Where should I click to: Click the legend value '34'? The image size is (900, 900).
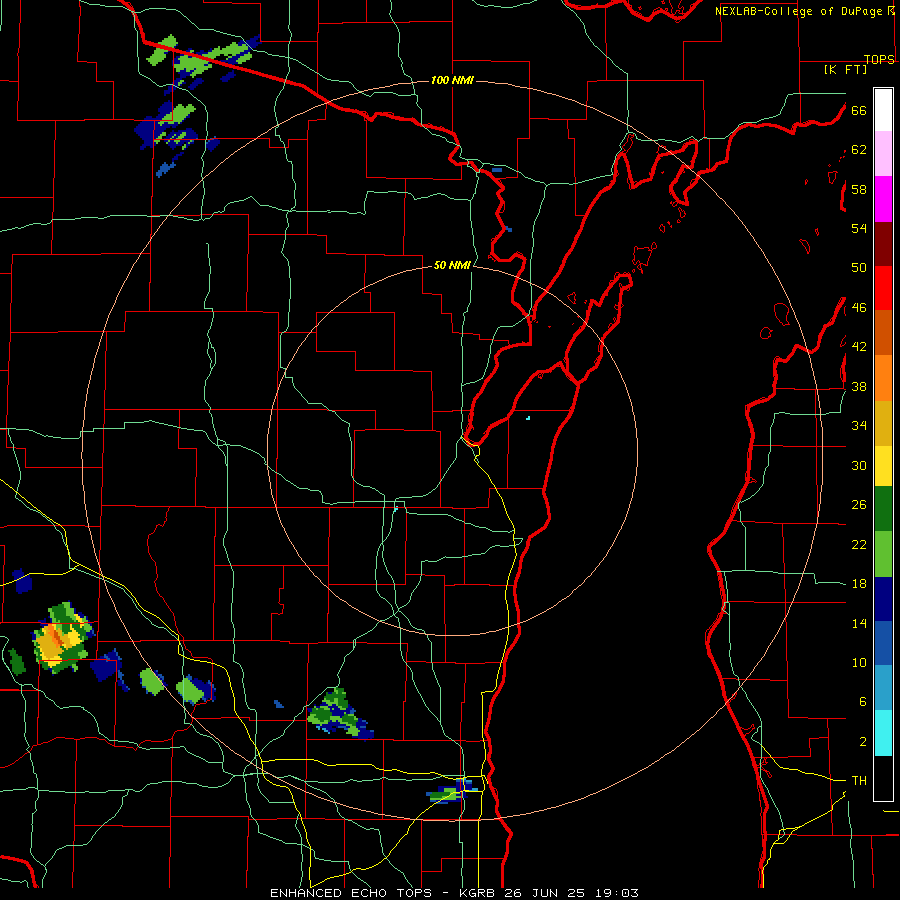tap(859, 426)
